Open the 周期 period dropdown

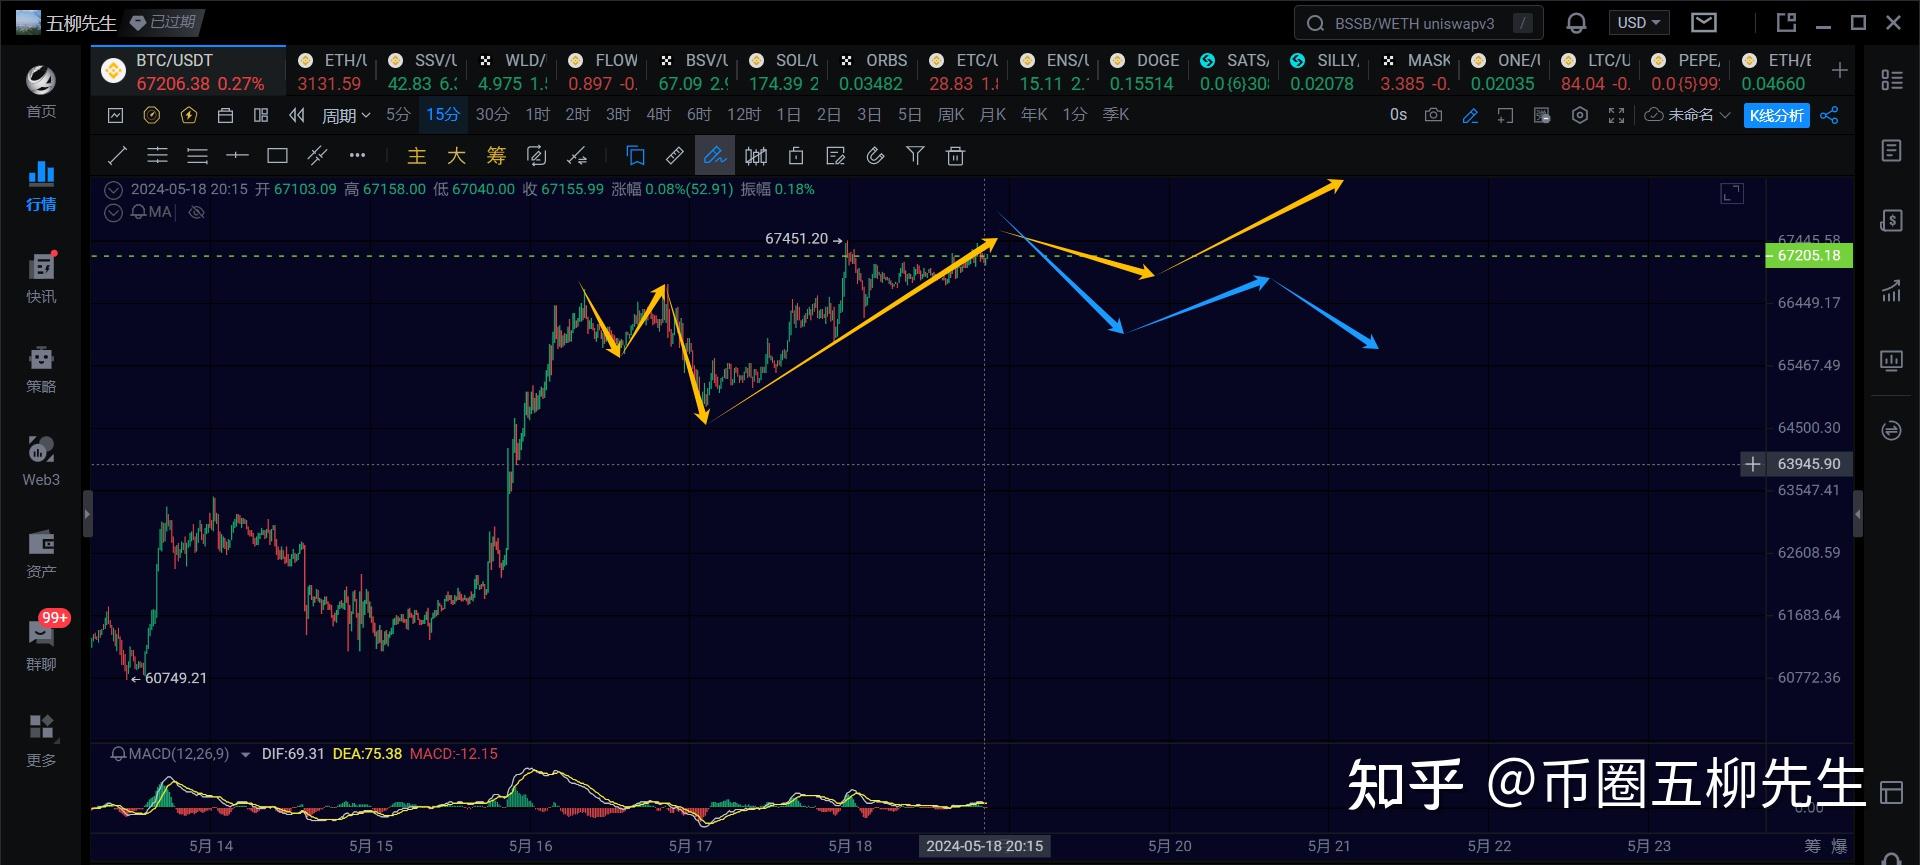(x=346, y=115)
